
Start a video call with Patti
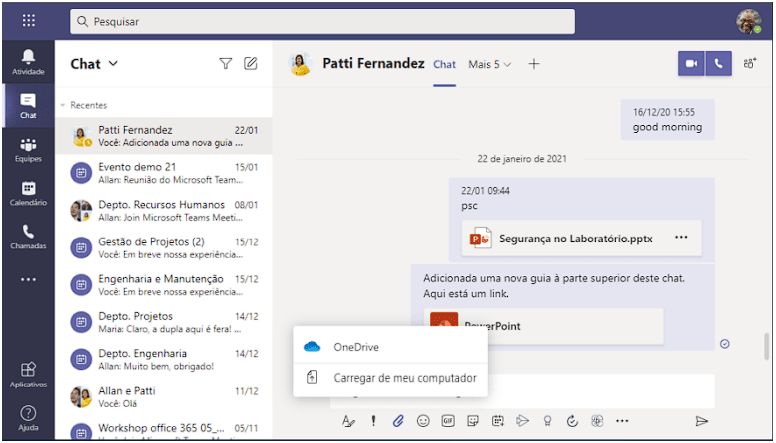click(691, 63)
